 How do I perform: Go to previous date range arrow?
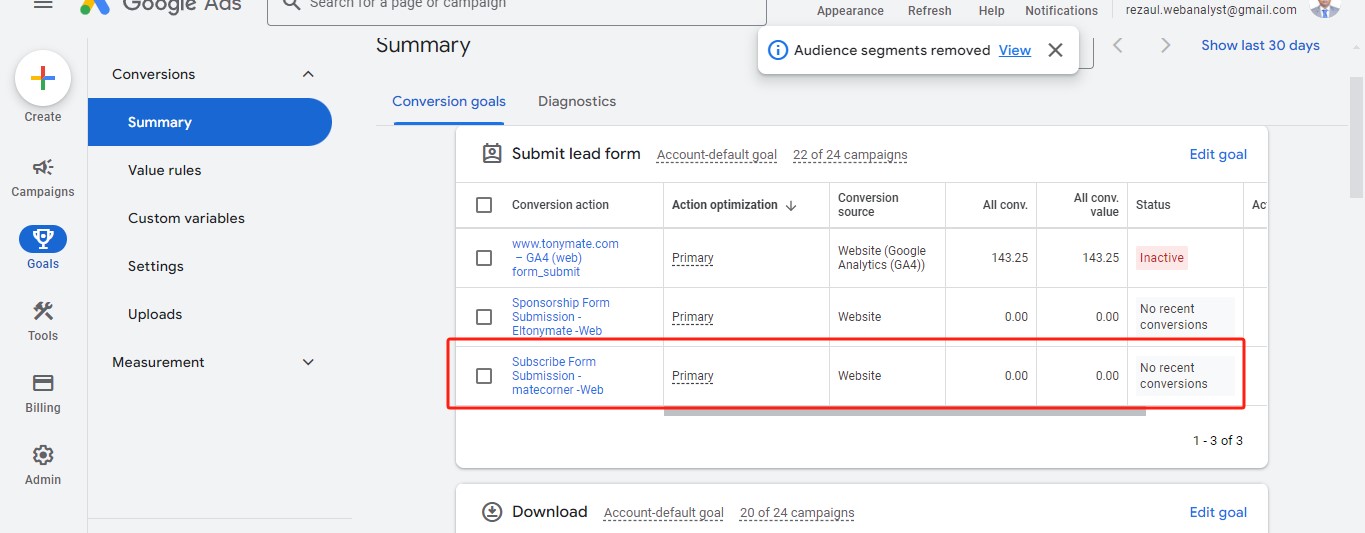pyautogui.click(x=1118, y=45)
